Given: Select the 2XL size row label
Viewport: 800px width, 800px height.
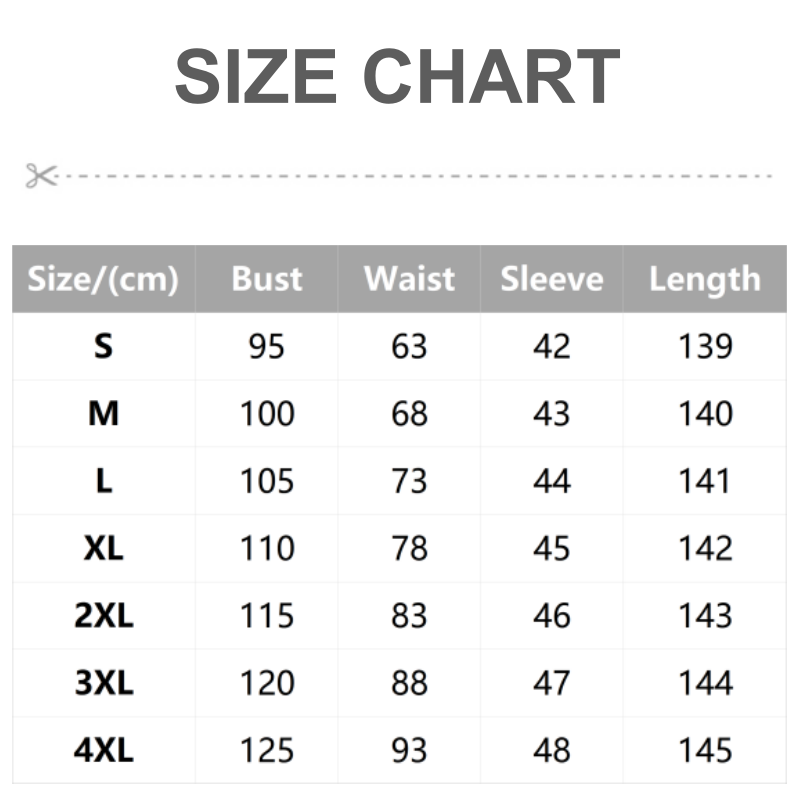Looking at the screenshot, I should tap(103, 616).
